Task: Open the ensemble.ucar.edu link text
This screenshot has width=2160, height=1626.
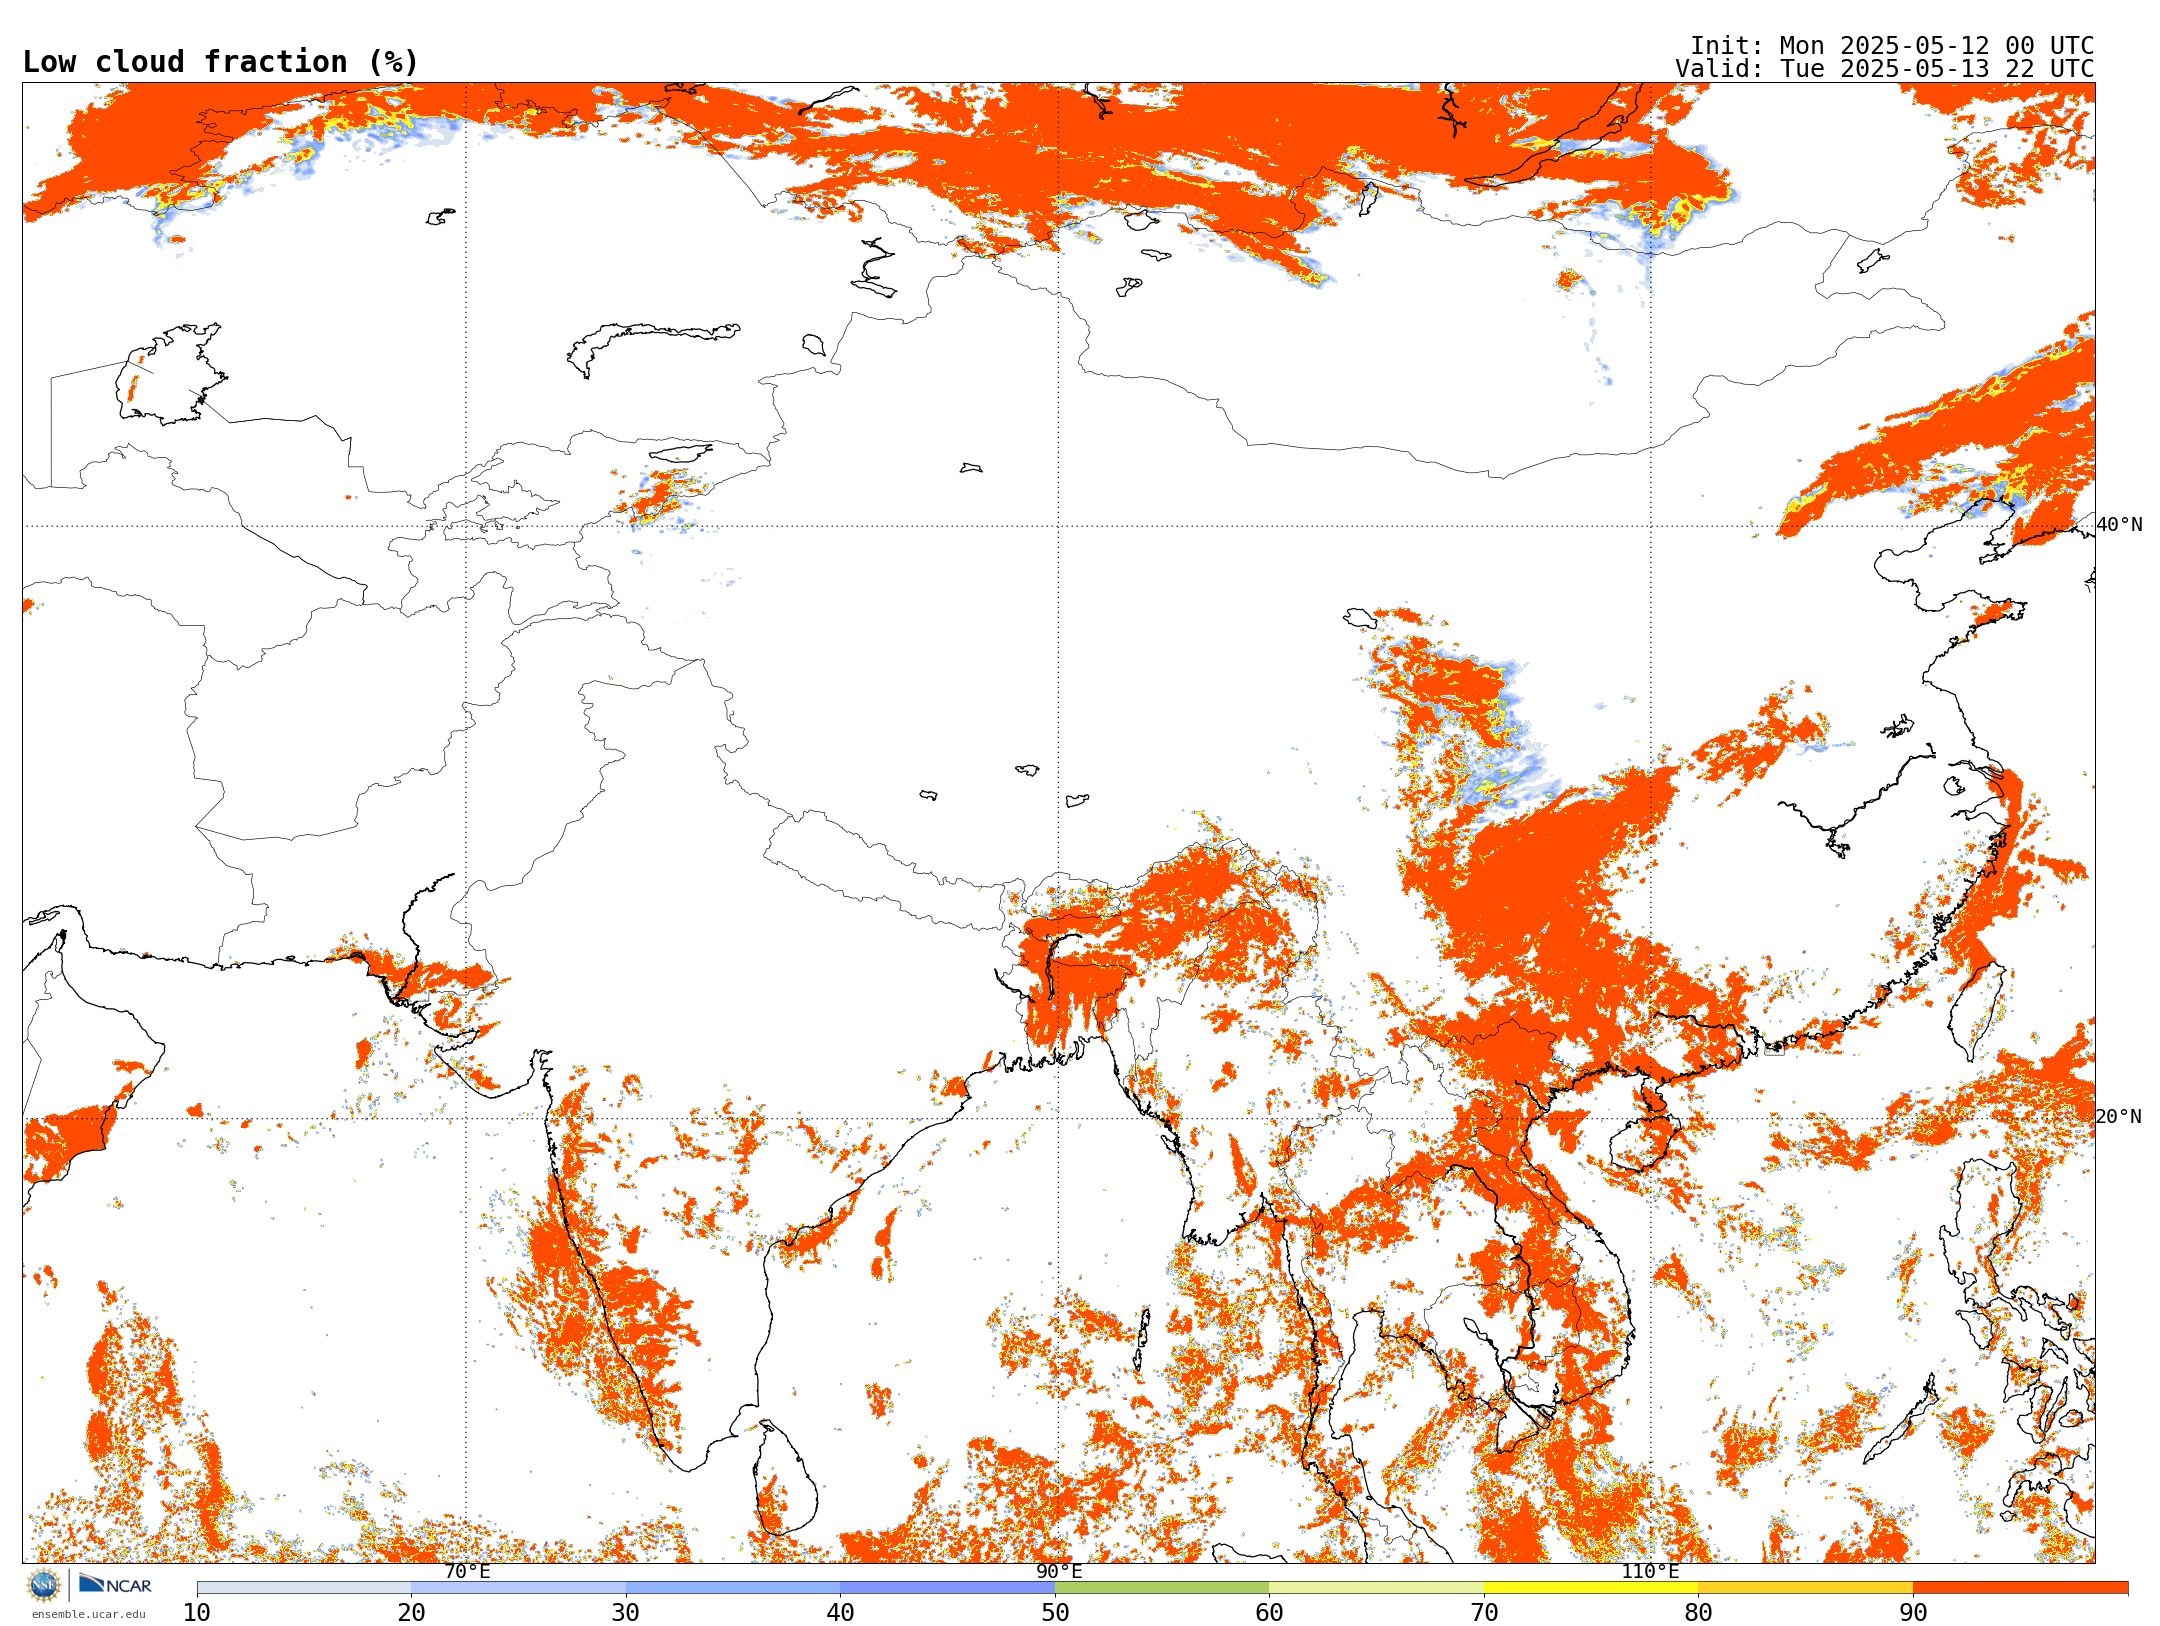Action: (88, 1614)
